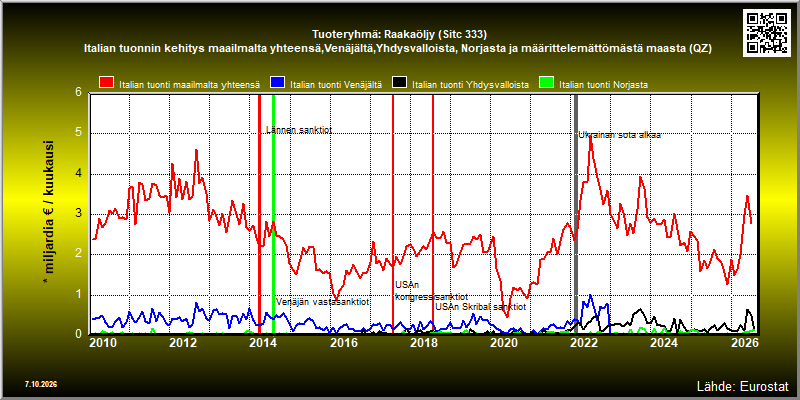Click the x-axis label 2026
The image size is (800, 400).
click(x=745, y=344)
